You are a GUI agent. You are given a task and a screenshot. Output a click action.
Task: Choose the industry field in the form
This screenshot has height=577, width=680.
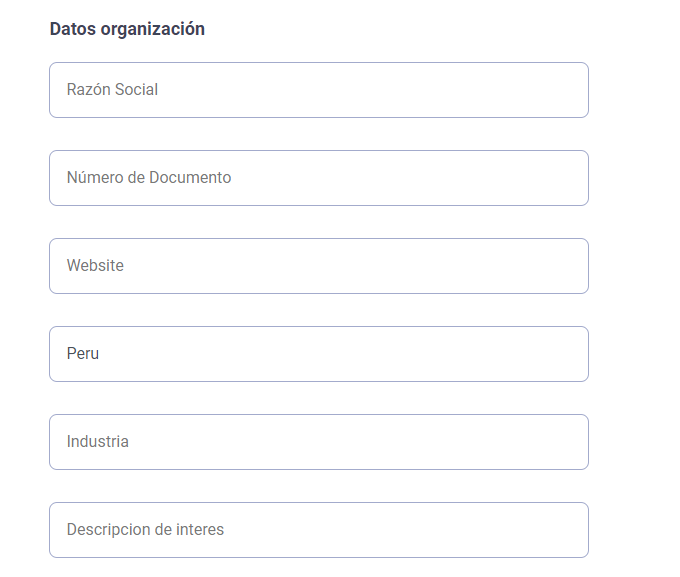[x=318, y=442]
